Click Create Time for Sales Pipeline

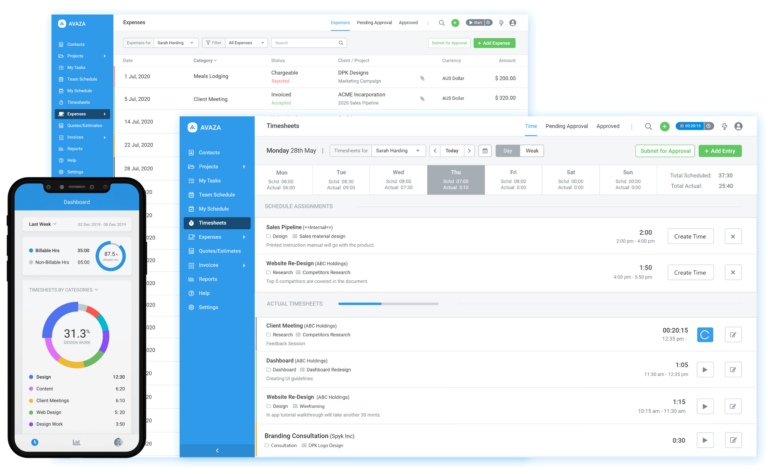(690, 237)
